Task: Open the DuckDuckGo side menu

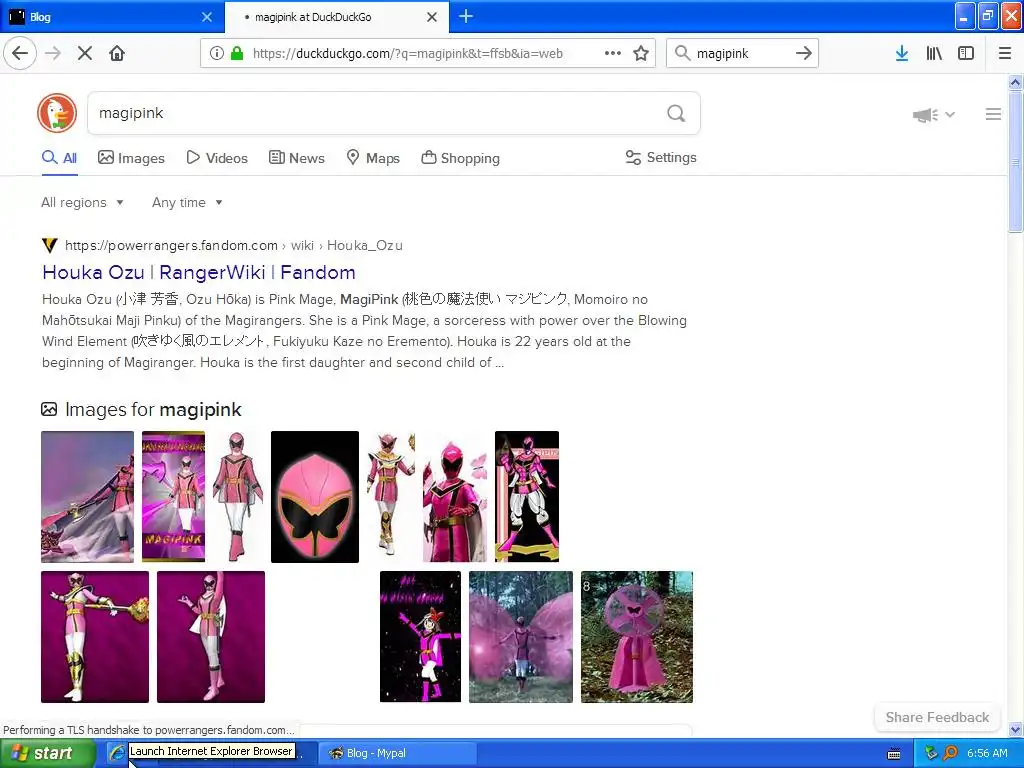Action: pos(993,114)
